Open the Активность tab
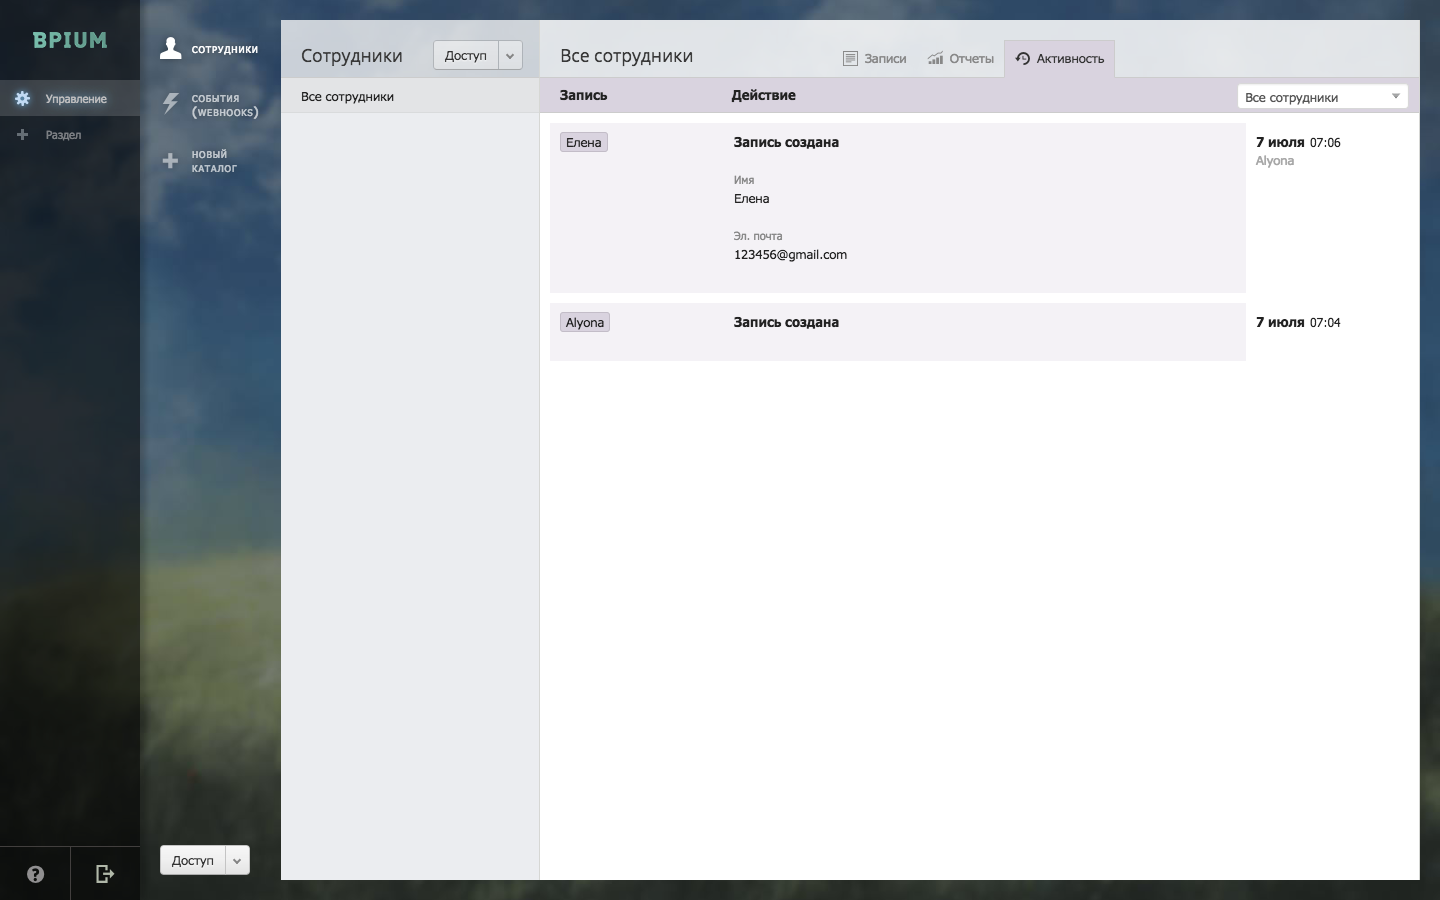This screenshot has height=900, width=1440. tap(1060, 59)
